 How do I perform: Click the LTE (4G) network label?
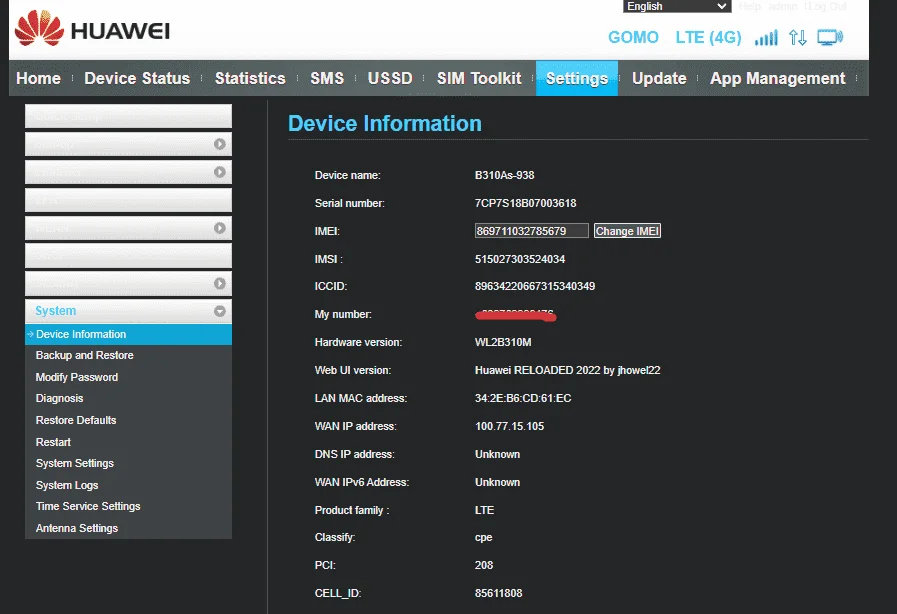[708, 38]
